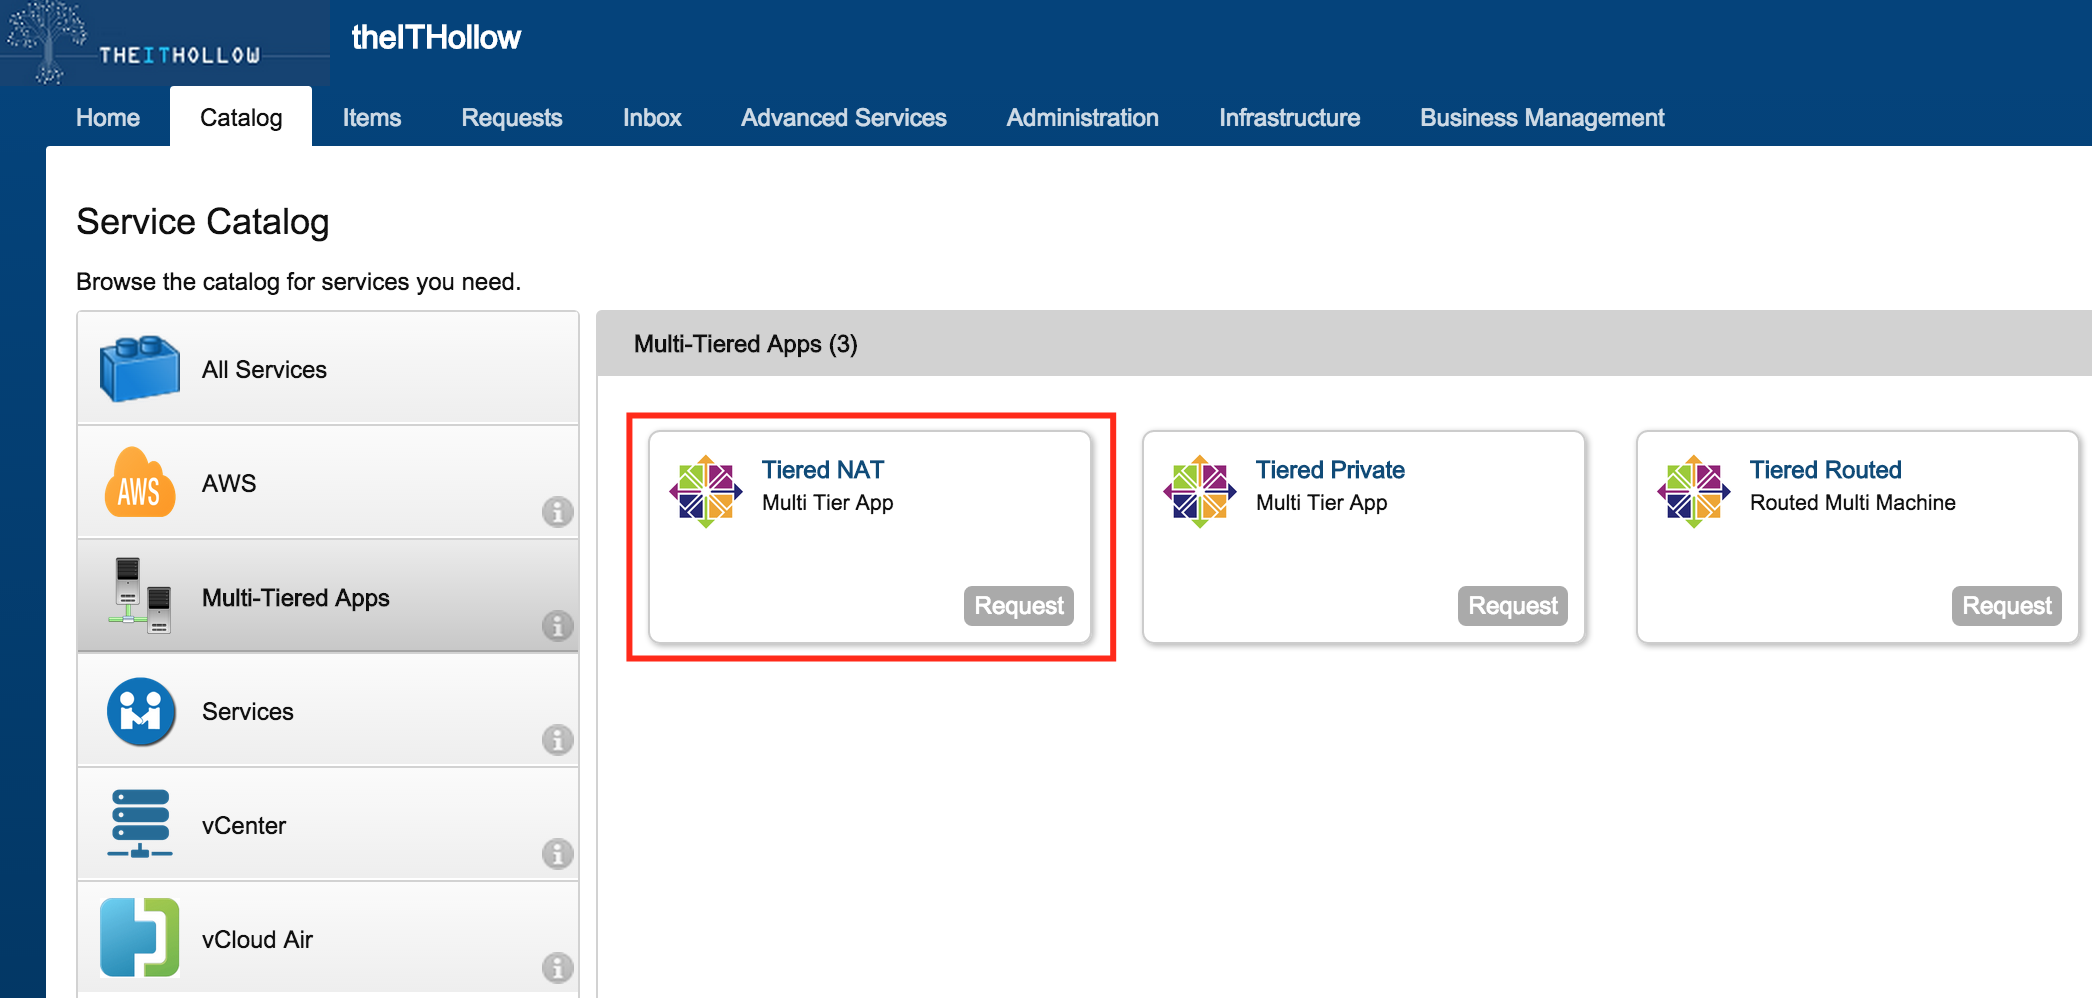The width and height of the screenshot is (2092, 998).
Task: Click the Services blue circle icon
Action: (141, 711)
